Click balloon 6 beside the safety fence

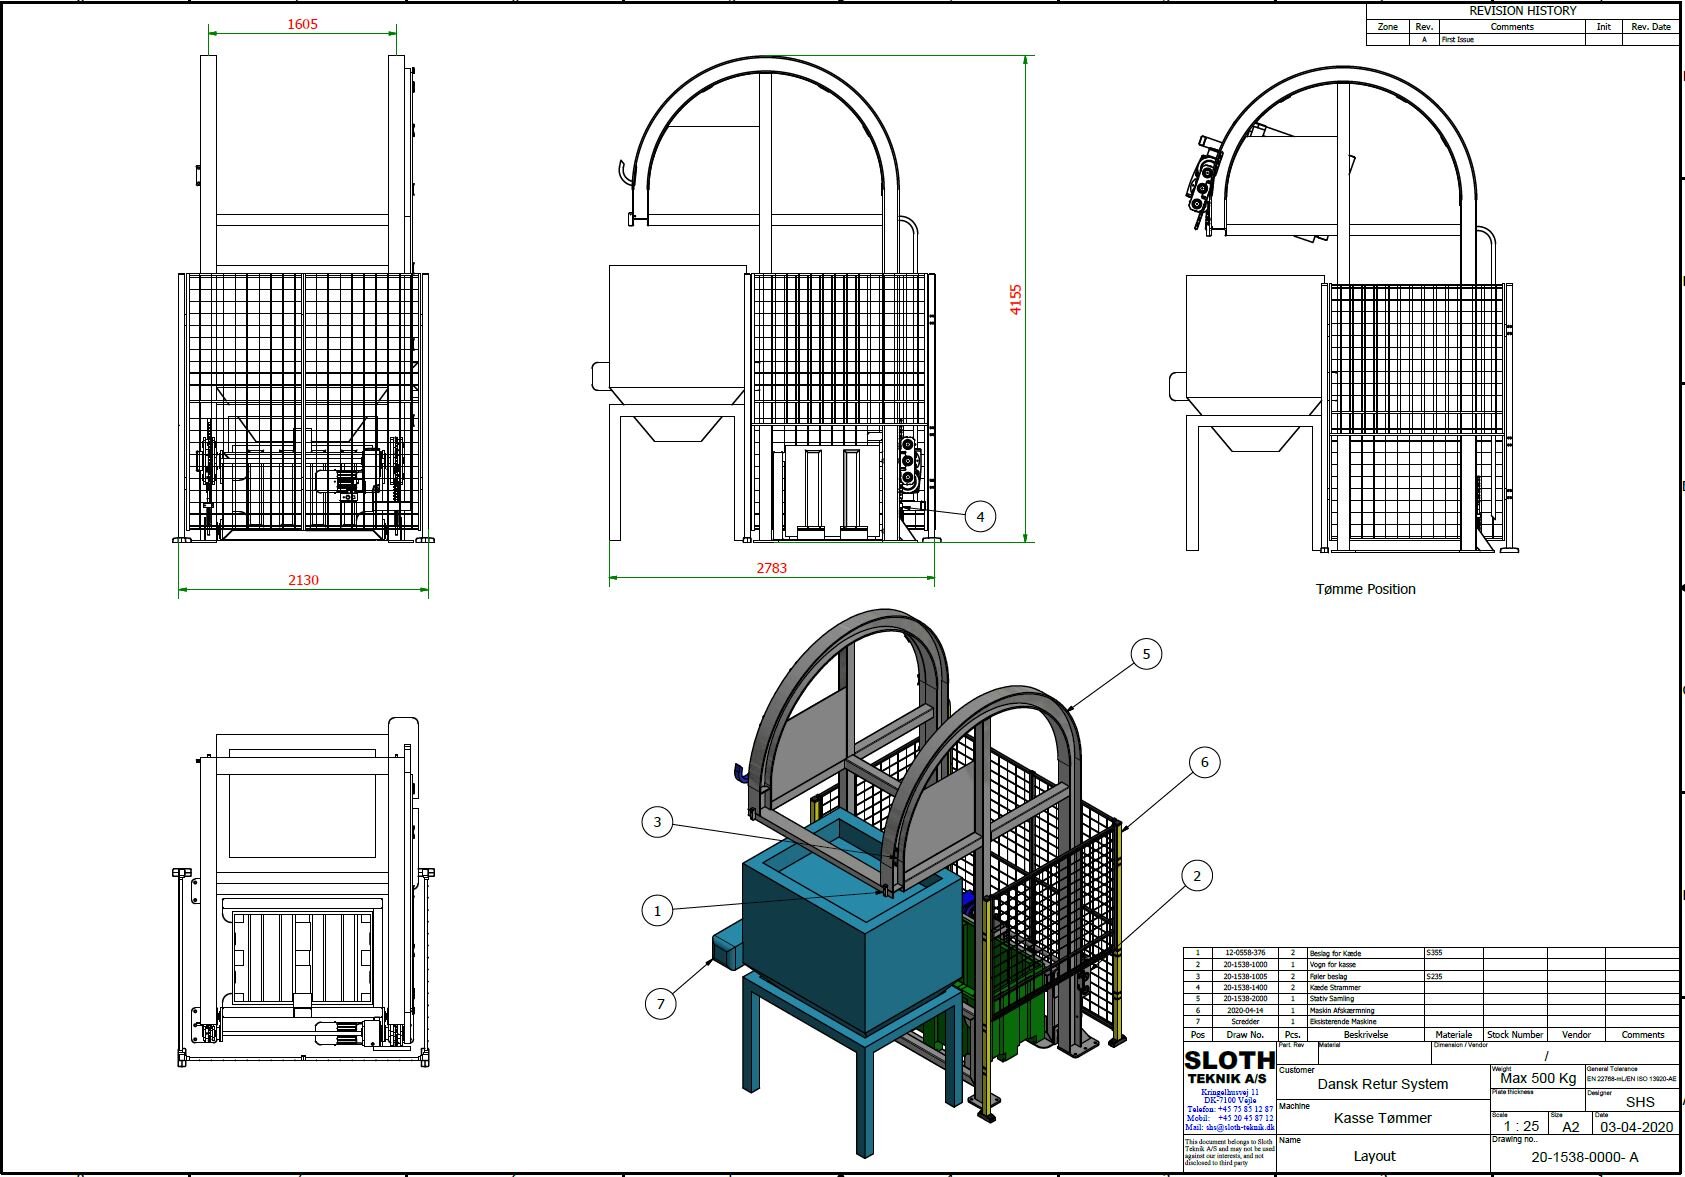[1204, 762]
